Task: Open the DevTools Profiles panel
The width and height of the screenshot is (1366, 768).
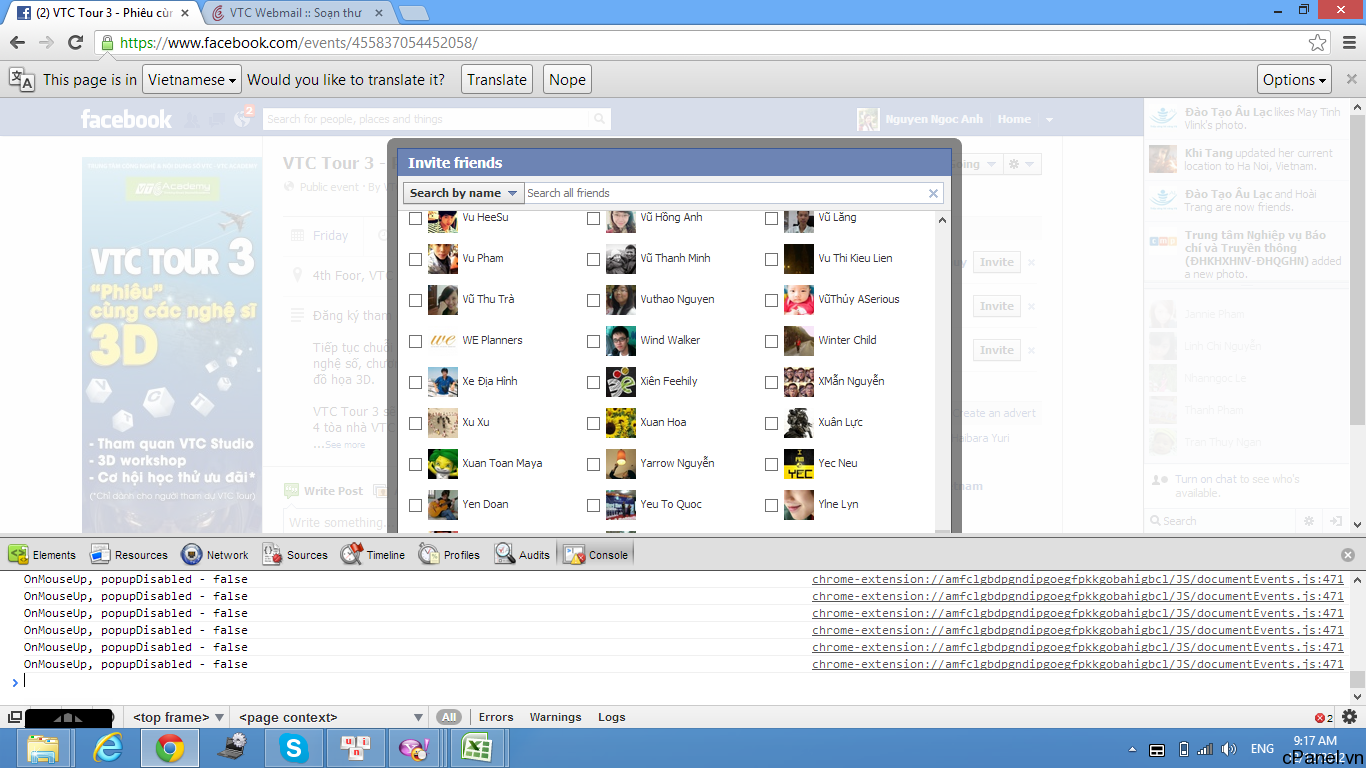Action: pos(449,554)
